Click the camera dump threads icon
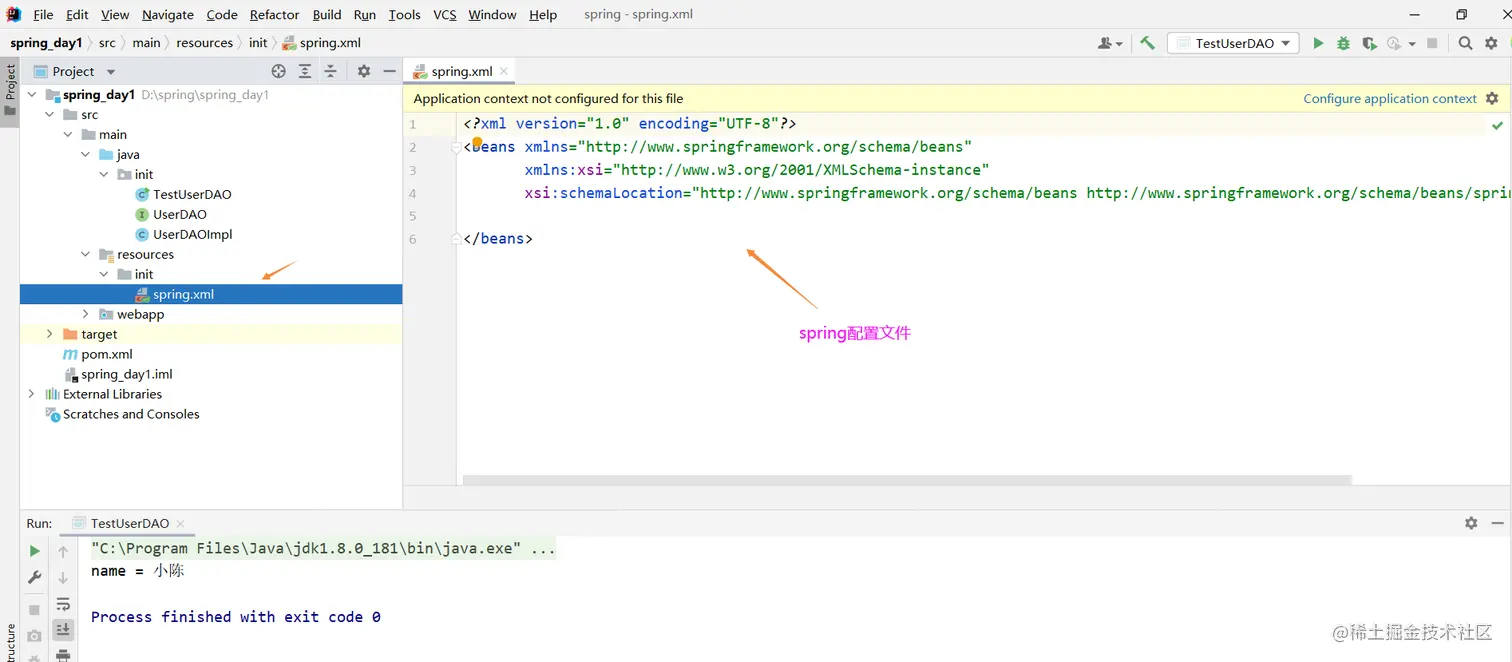 click(35, 636)
